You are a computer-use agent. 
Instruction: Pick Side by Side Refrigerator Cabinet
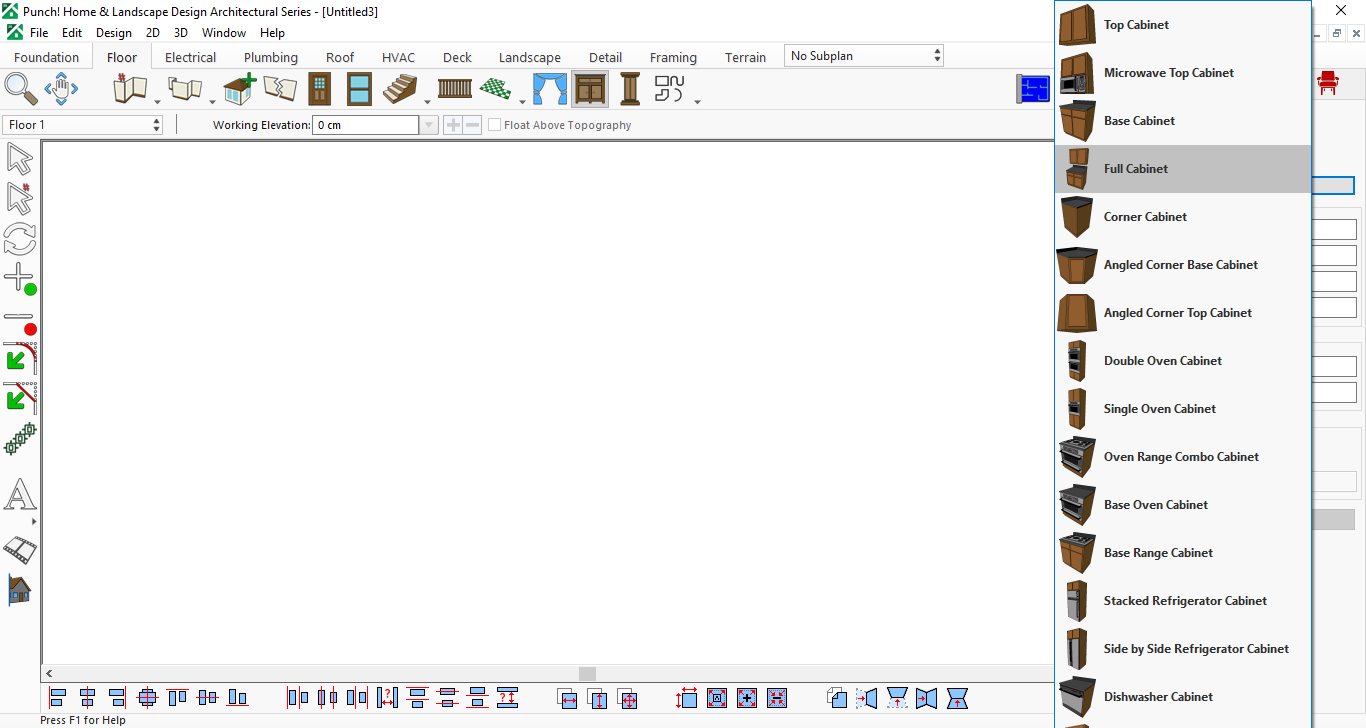[1183, 649]
